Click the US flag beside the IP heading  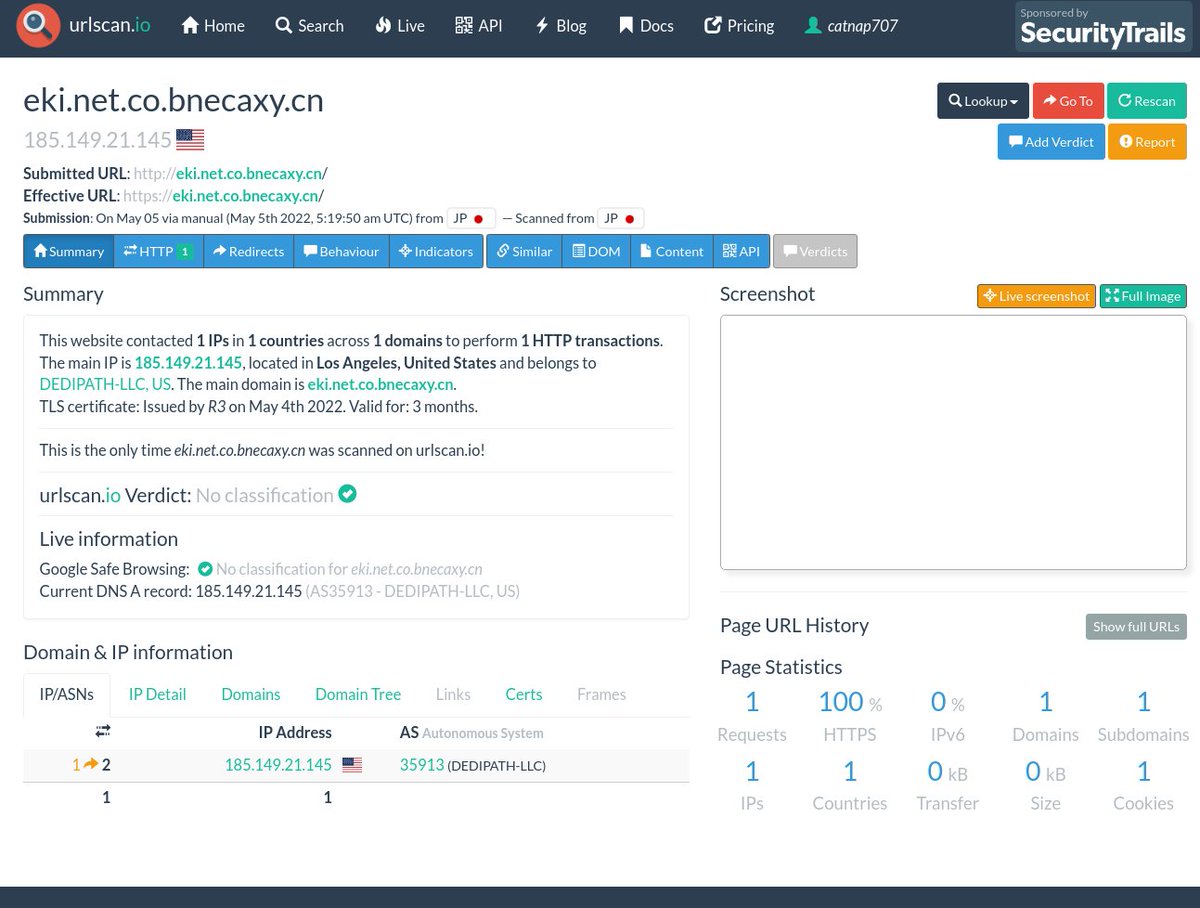[190, 140]
